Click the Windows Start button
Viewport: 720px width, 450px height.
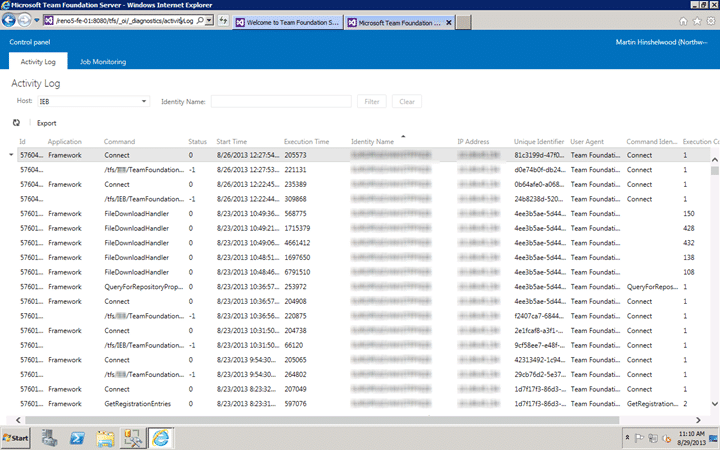pyautogui.click(x=16, y=438)
